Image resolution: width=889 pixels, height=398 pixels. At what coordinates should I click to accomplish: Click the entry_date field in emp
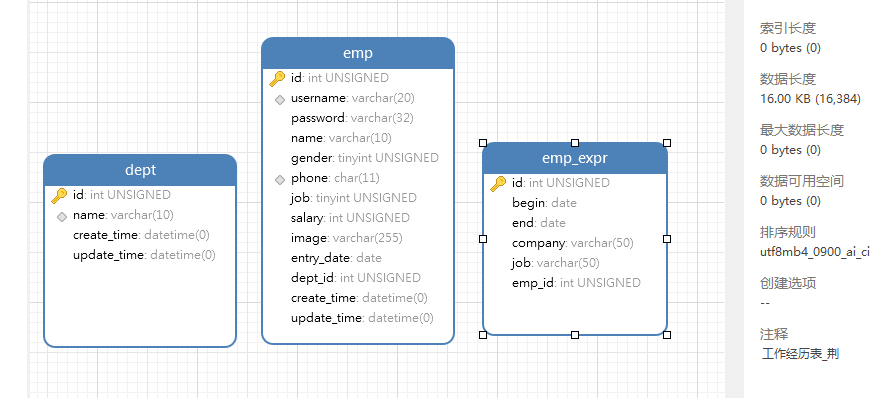(x=336, y=258)
